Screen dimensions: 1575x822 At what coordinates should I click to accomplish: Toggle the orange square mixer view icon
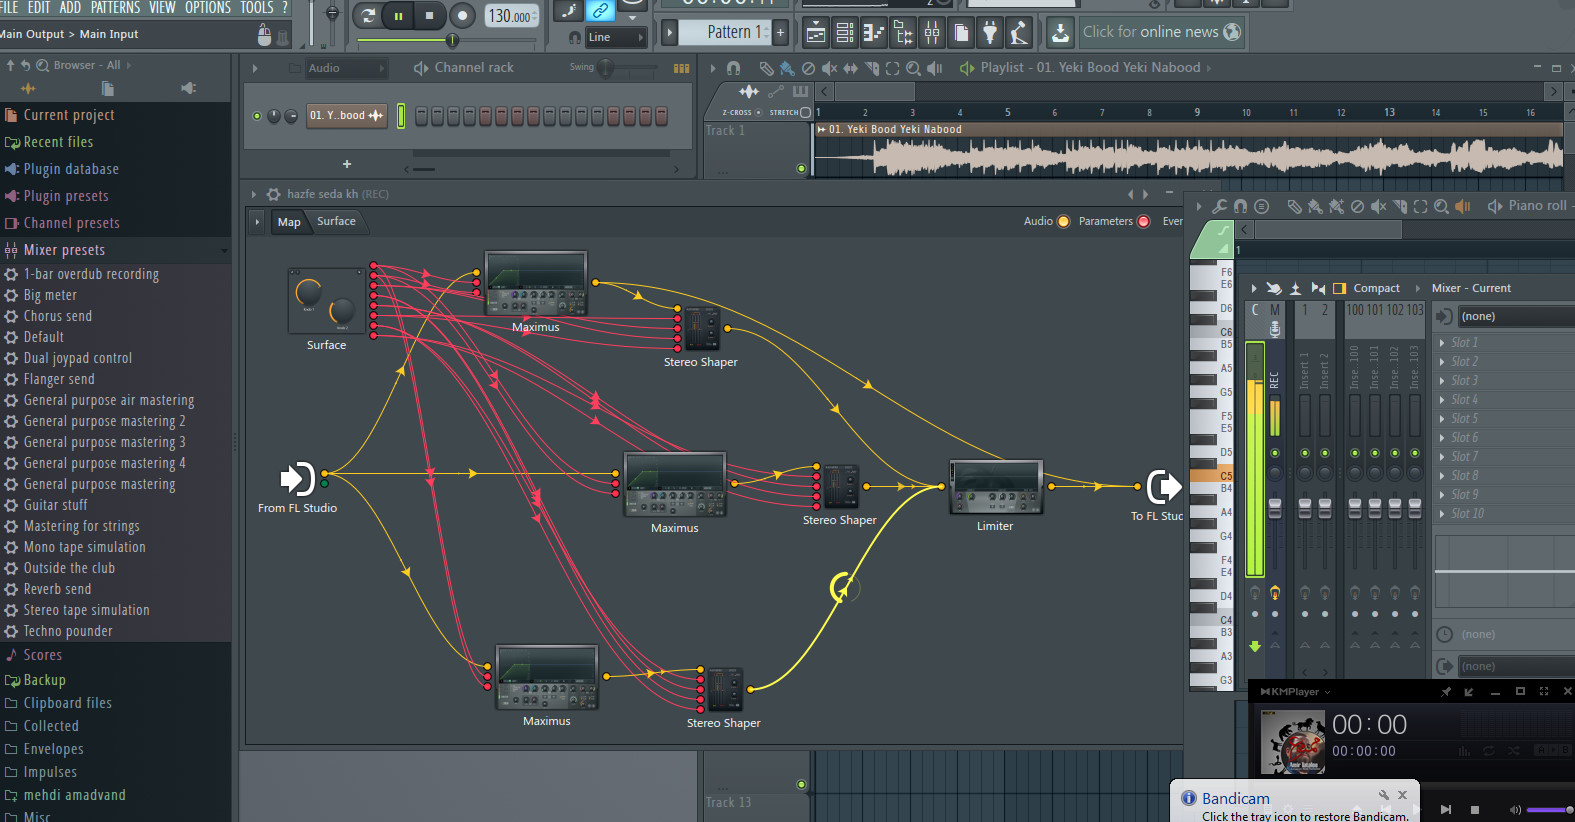(x=1339, y=288)
